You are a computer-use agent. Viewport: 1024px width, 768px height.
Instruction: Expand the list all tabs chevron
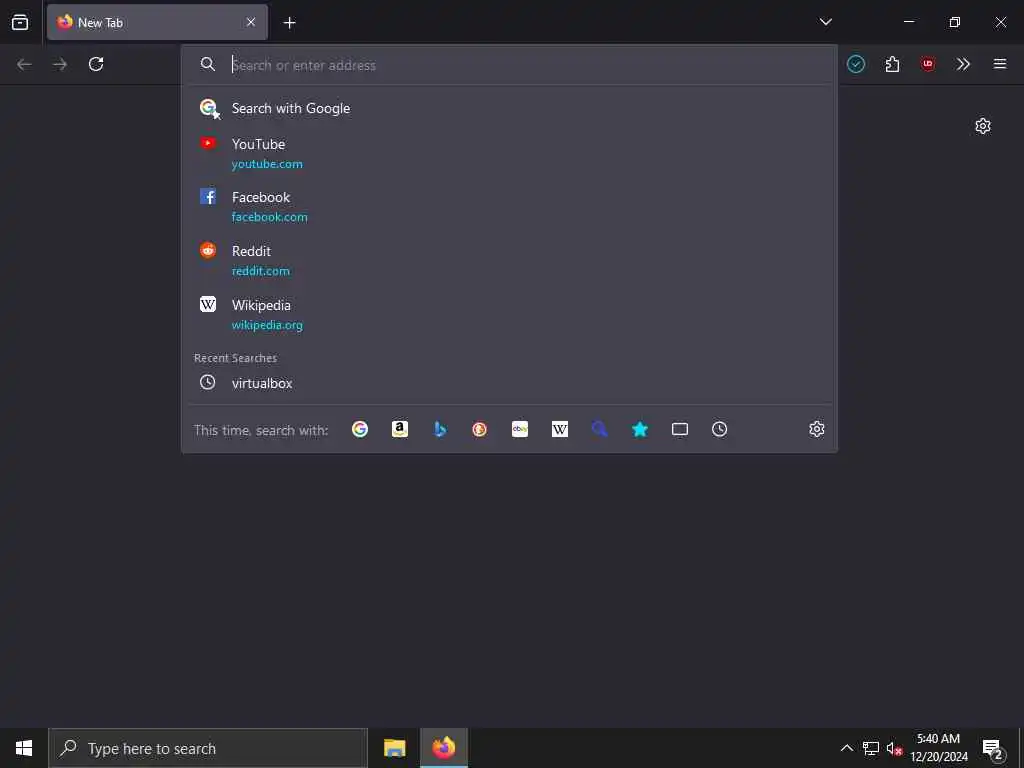825,22
